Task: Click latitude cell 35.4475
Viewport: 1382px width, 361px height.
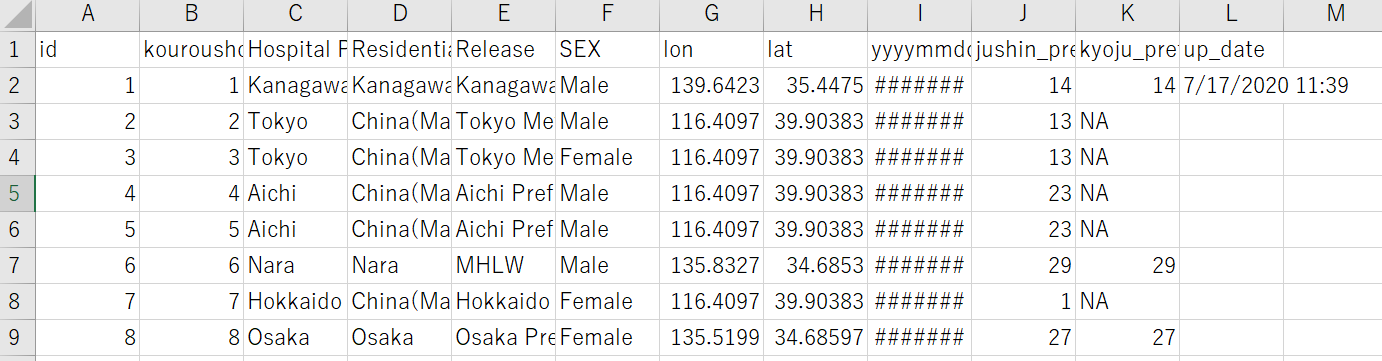Action: [816, 86]
